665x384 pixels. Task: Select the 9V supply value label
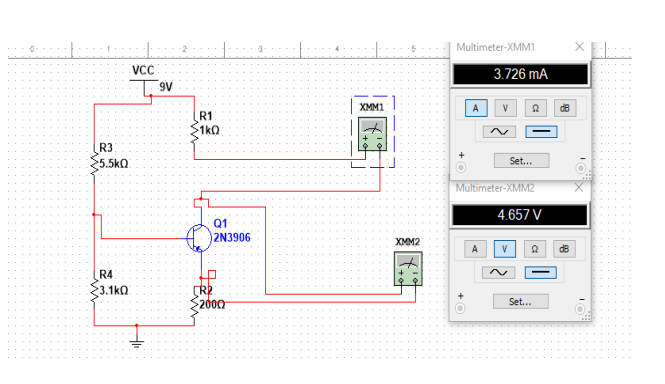(166, 87)
